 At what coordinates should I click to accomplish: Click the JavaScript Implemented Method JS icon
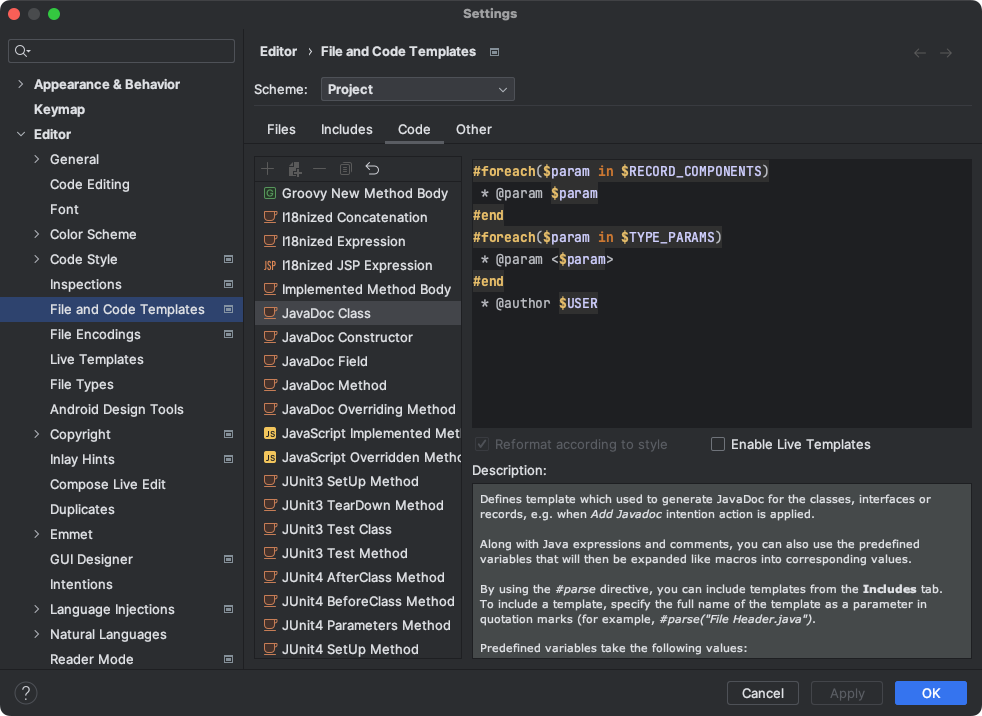(x=270, y=433)
